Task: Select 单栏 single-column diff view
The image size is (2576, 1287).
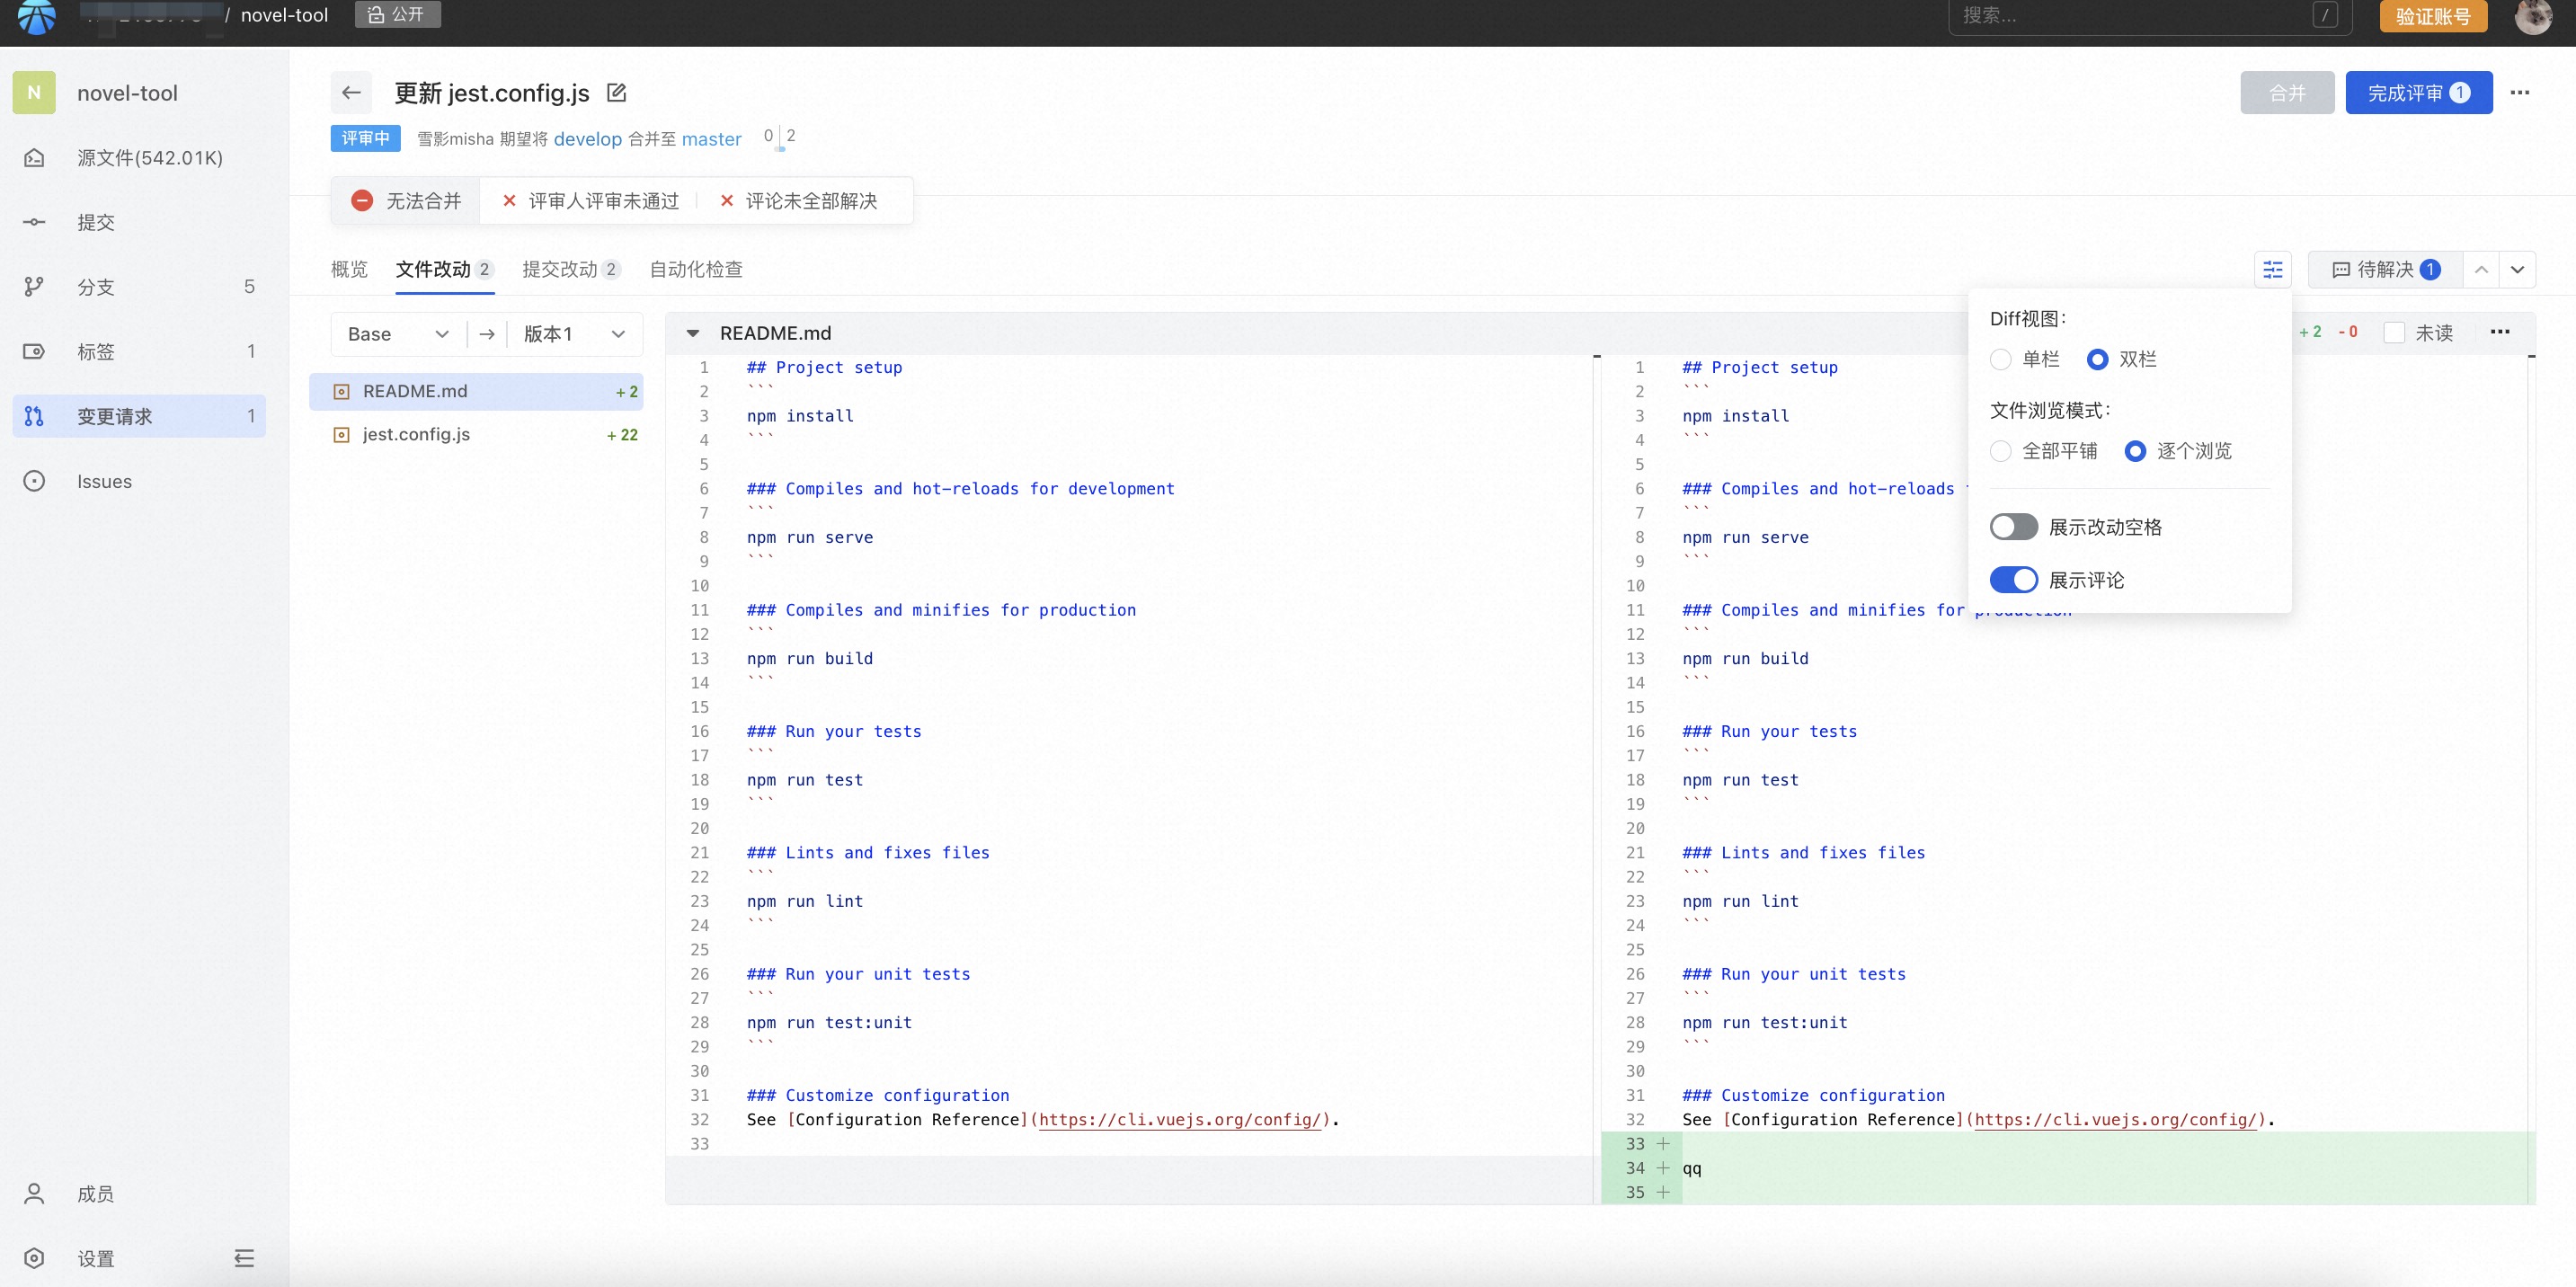Action: click(2001, 359)
